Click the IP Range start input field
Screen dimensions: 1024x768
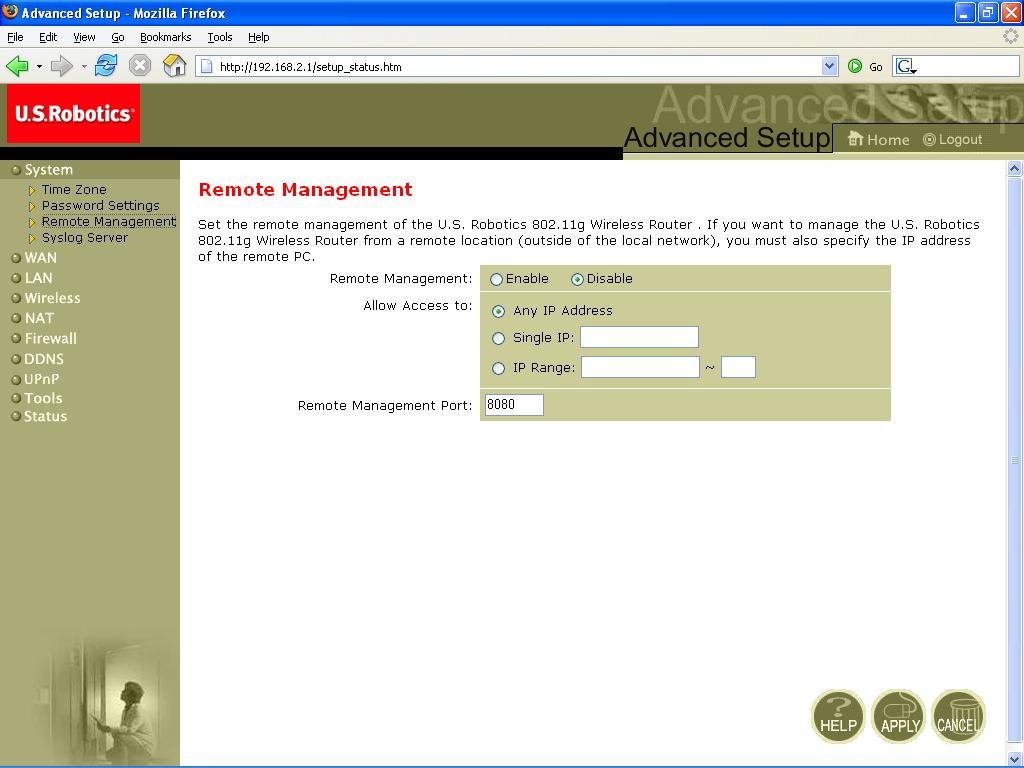pos(640,367)
